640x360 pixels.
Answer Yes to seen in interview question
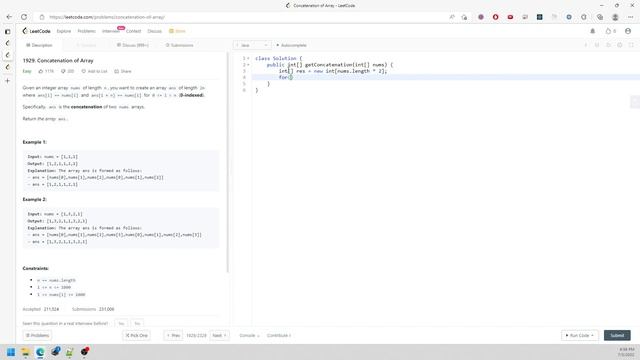[x=121, y=324]
